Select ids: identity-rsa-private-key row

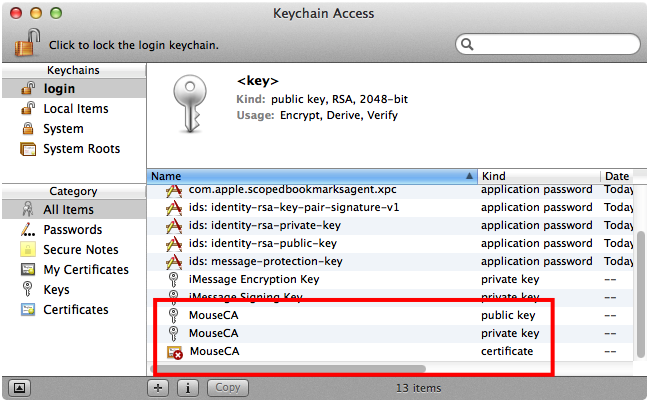pyautogui.click(x=390, y=225)
